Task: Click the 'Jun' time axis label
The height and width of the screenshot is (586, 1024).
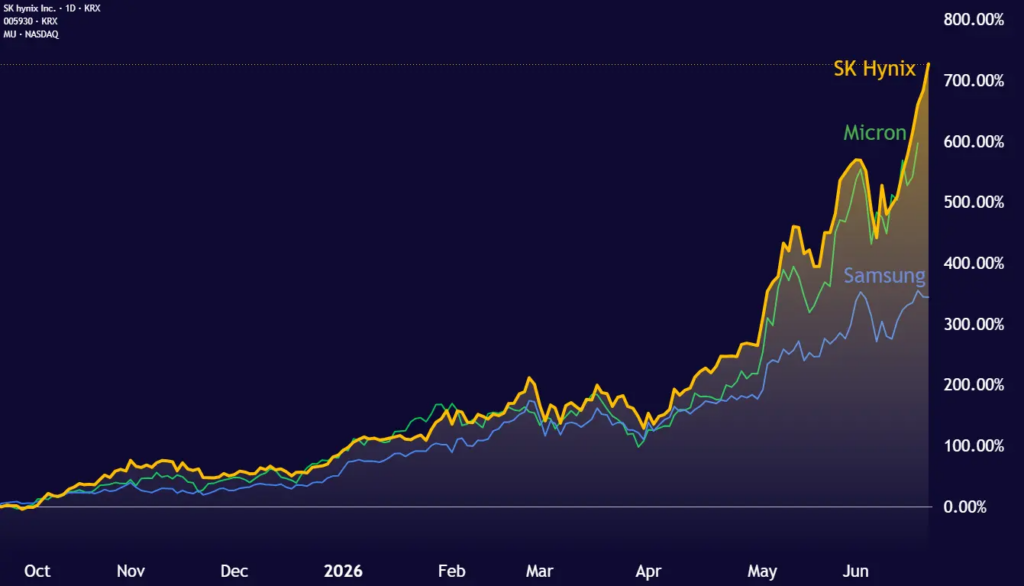Action: click(x=856, y=571)
